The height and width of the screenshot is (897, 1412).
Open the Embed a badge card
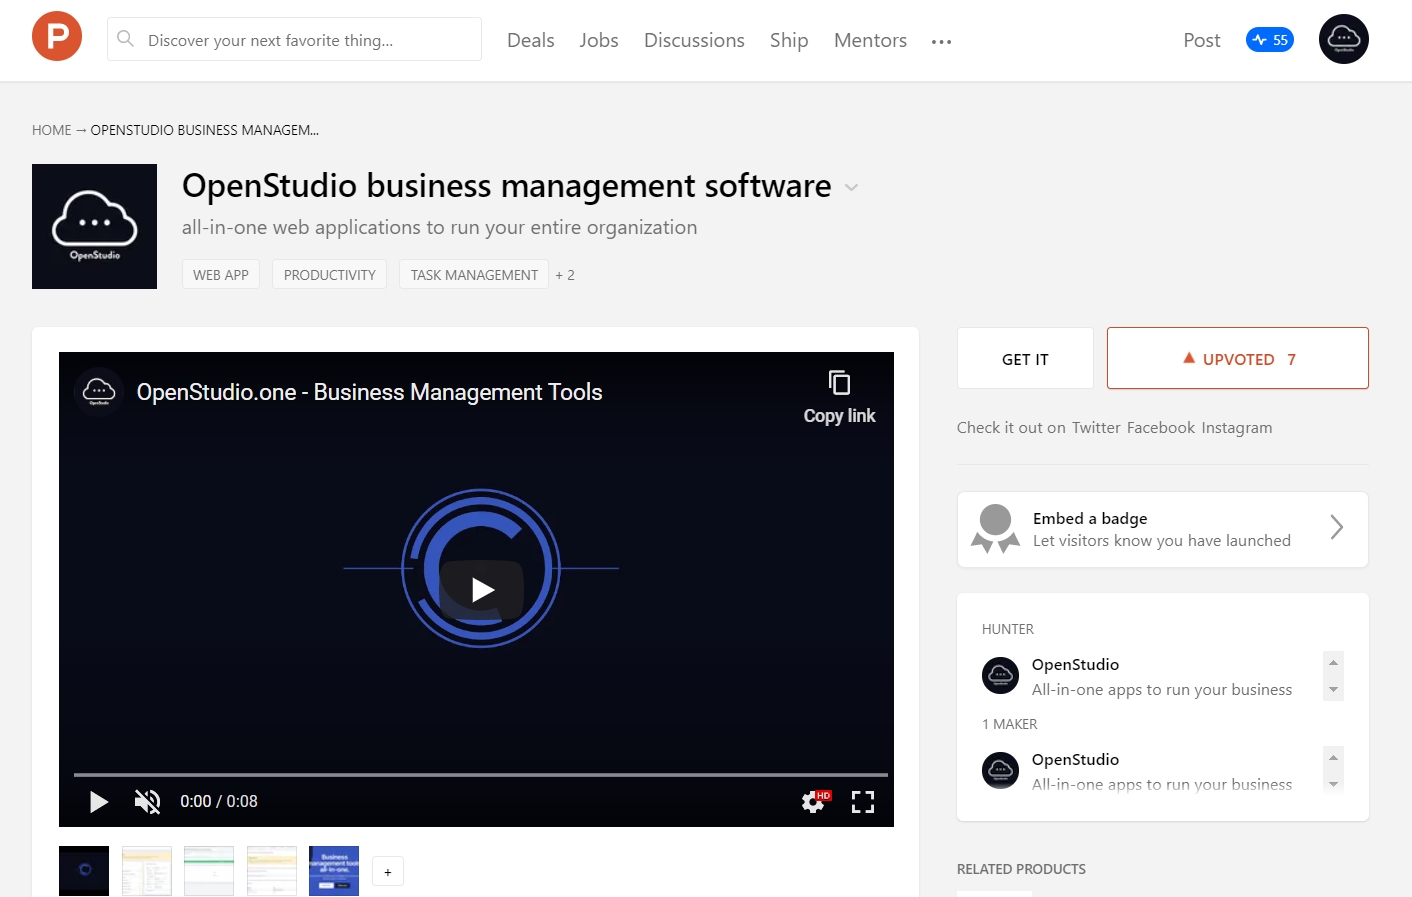(1163, 529)
